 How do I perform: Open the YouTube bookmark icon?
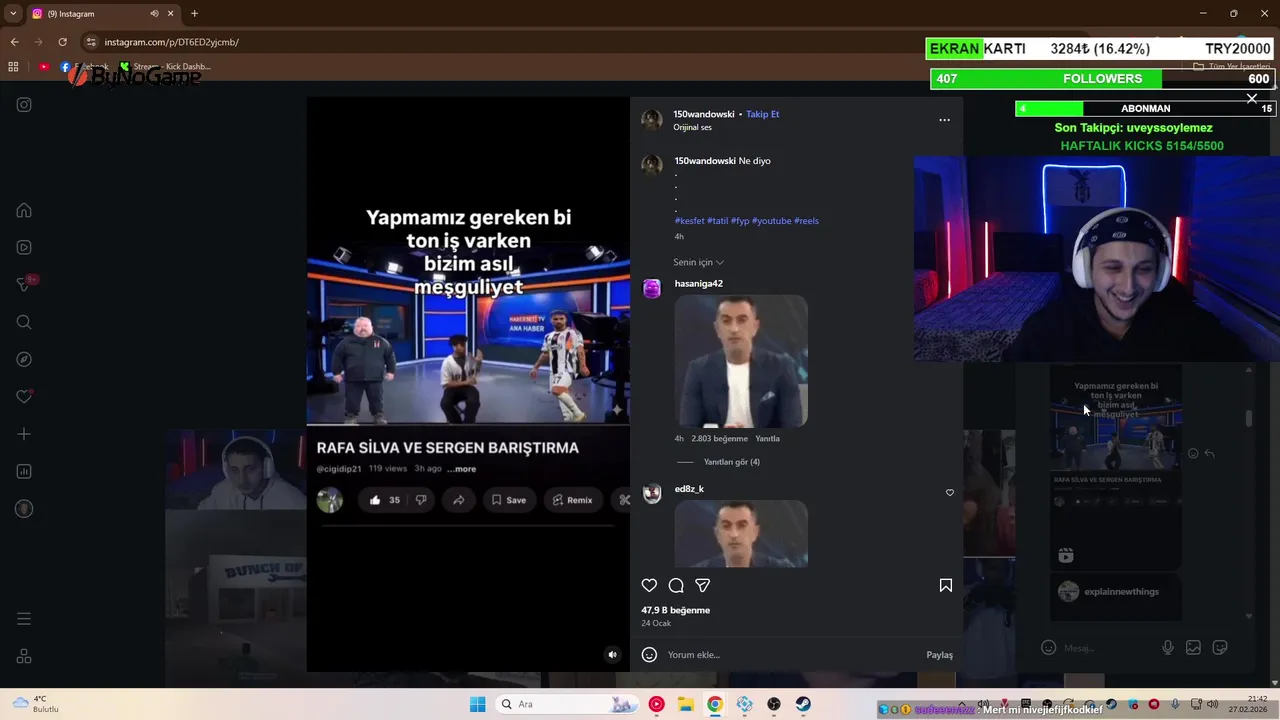tap(44, 67)
